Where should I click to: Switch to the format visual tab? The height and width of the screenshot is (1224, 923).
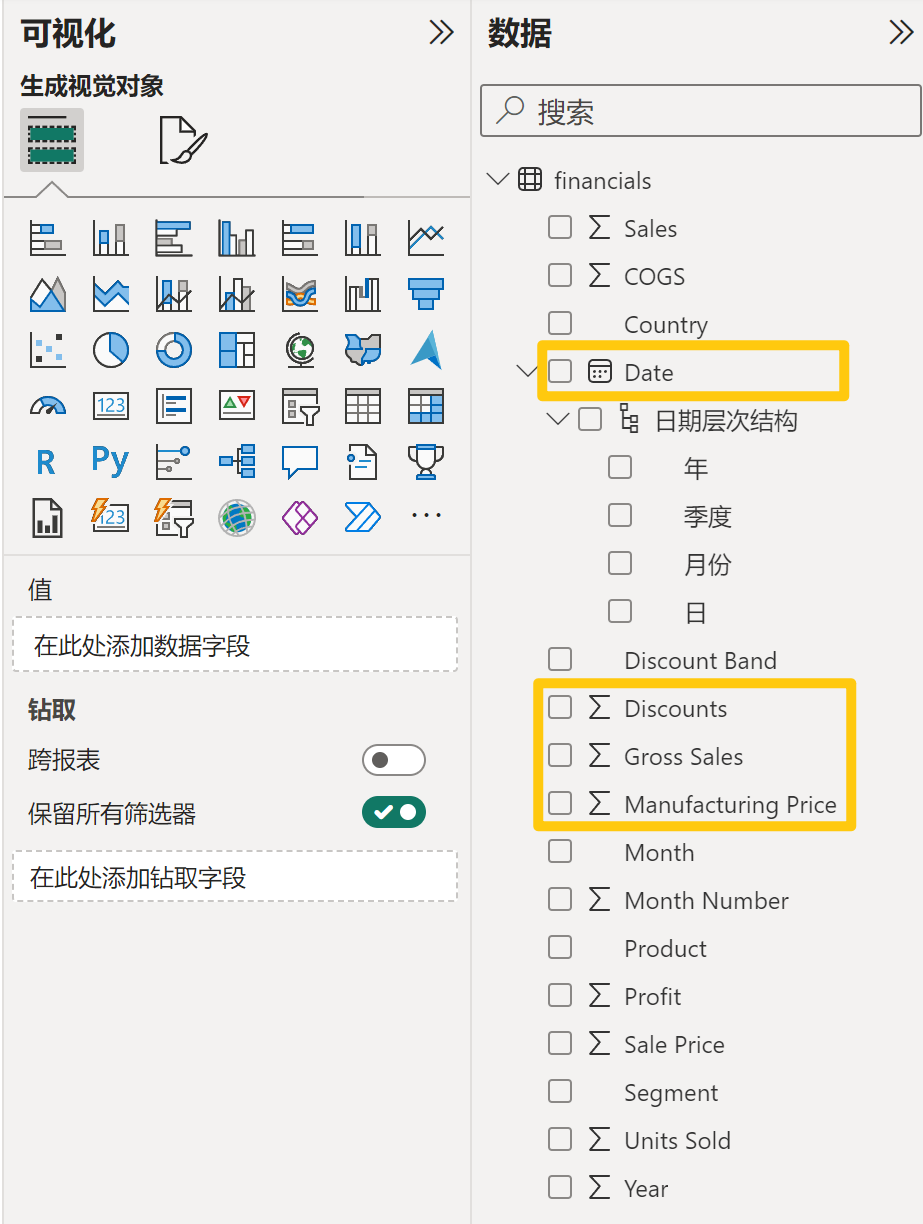(x=183, y=140)
